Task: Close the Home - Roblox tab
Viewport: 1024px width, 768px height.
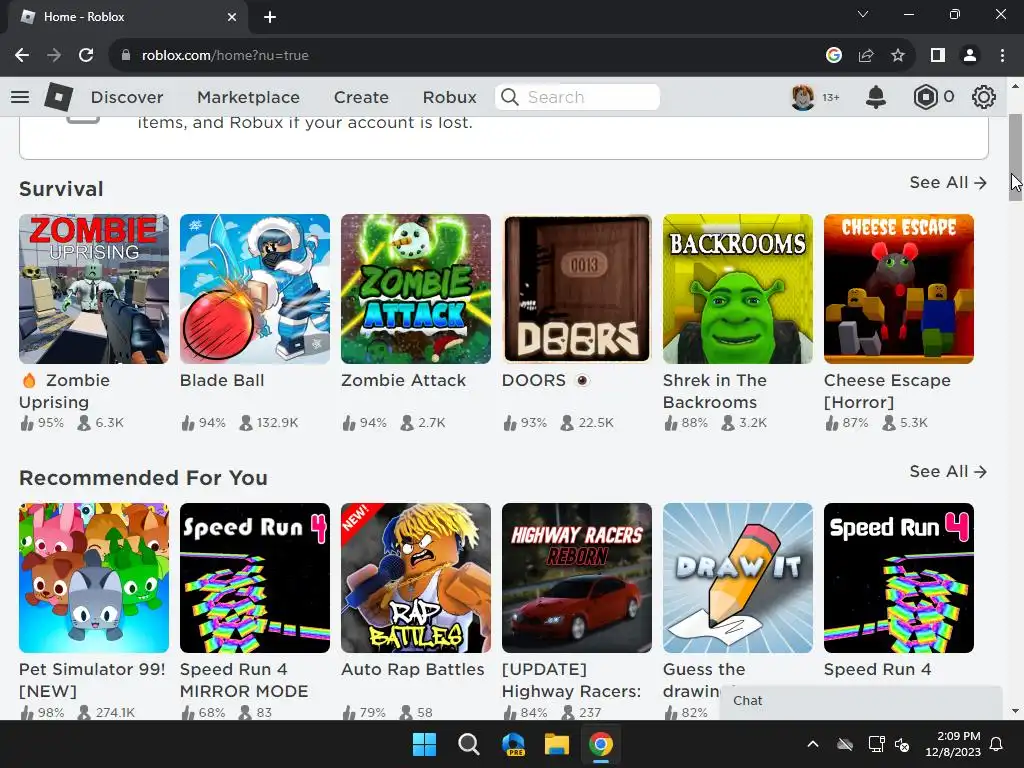Action: pyautogui.click(x=232, y=17)
